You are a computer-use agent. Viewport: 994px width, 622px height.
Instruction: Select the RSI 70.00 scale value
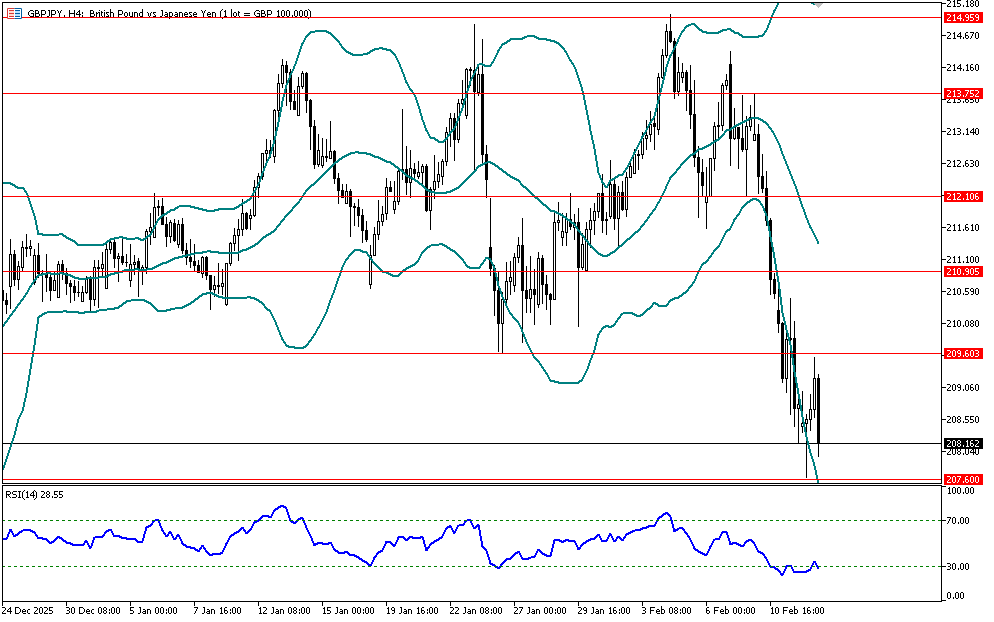(960, 521)
